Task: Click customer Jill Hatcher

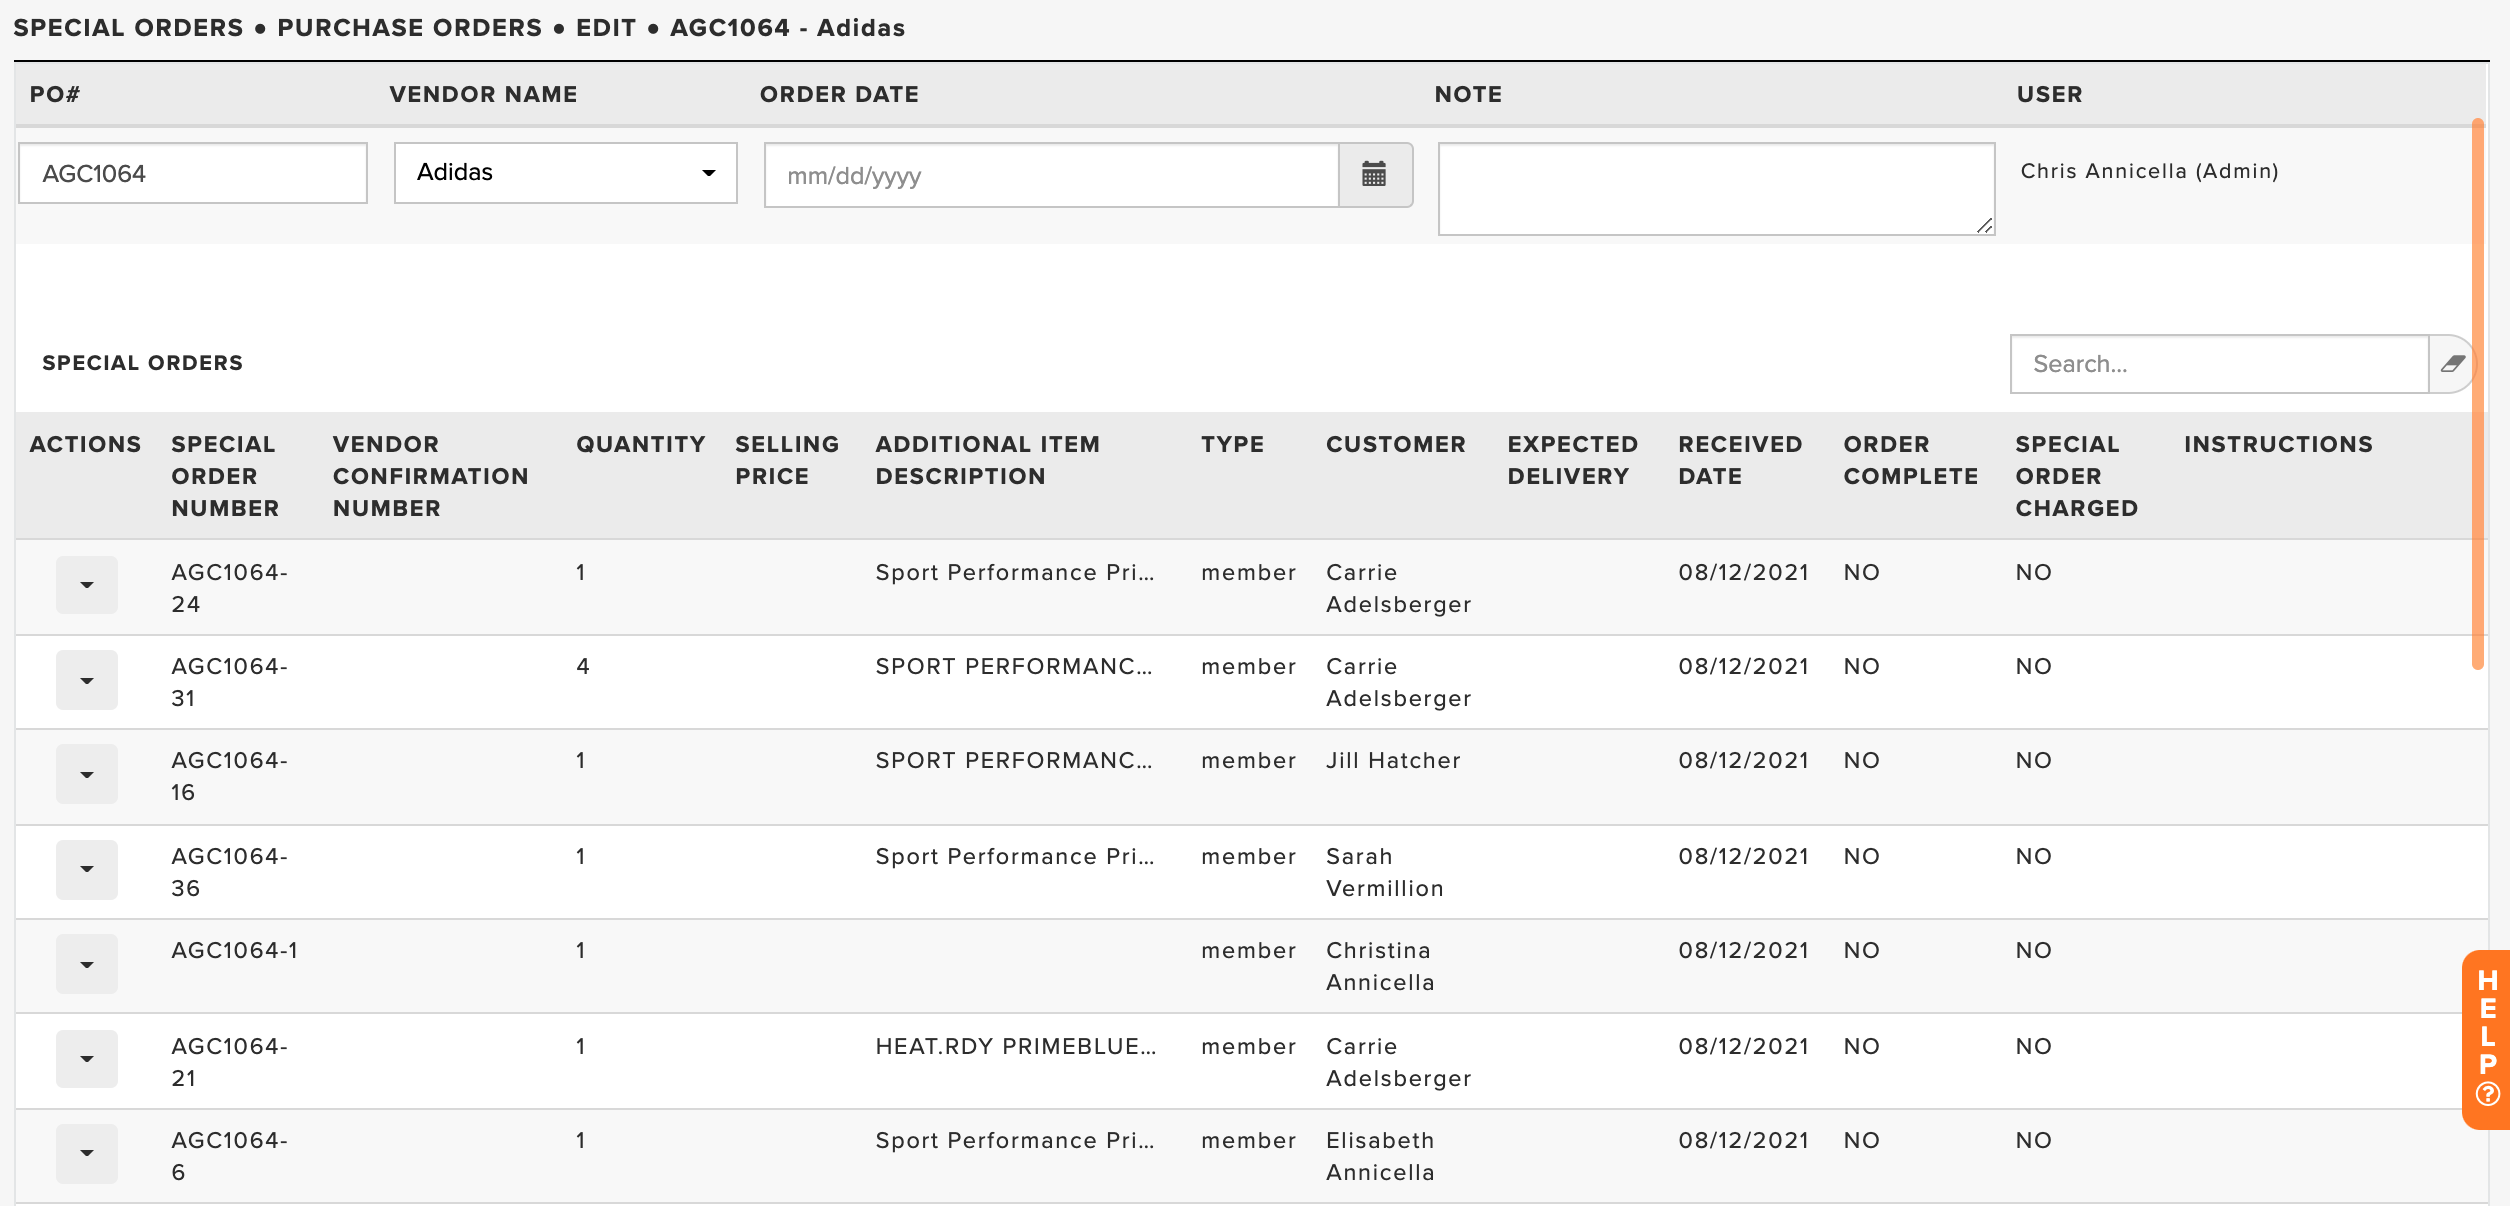Action: pyautogui.click(x=1393, y=760)
